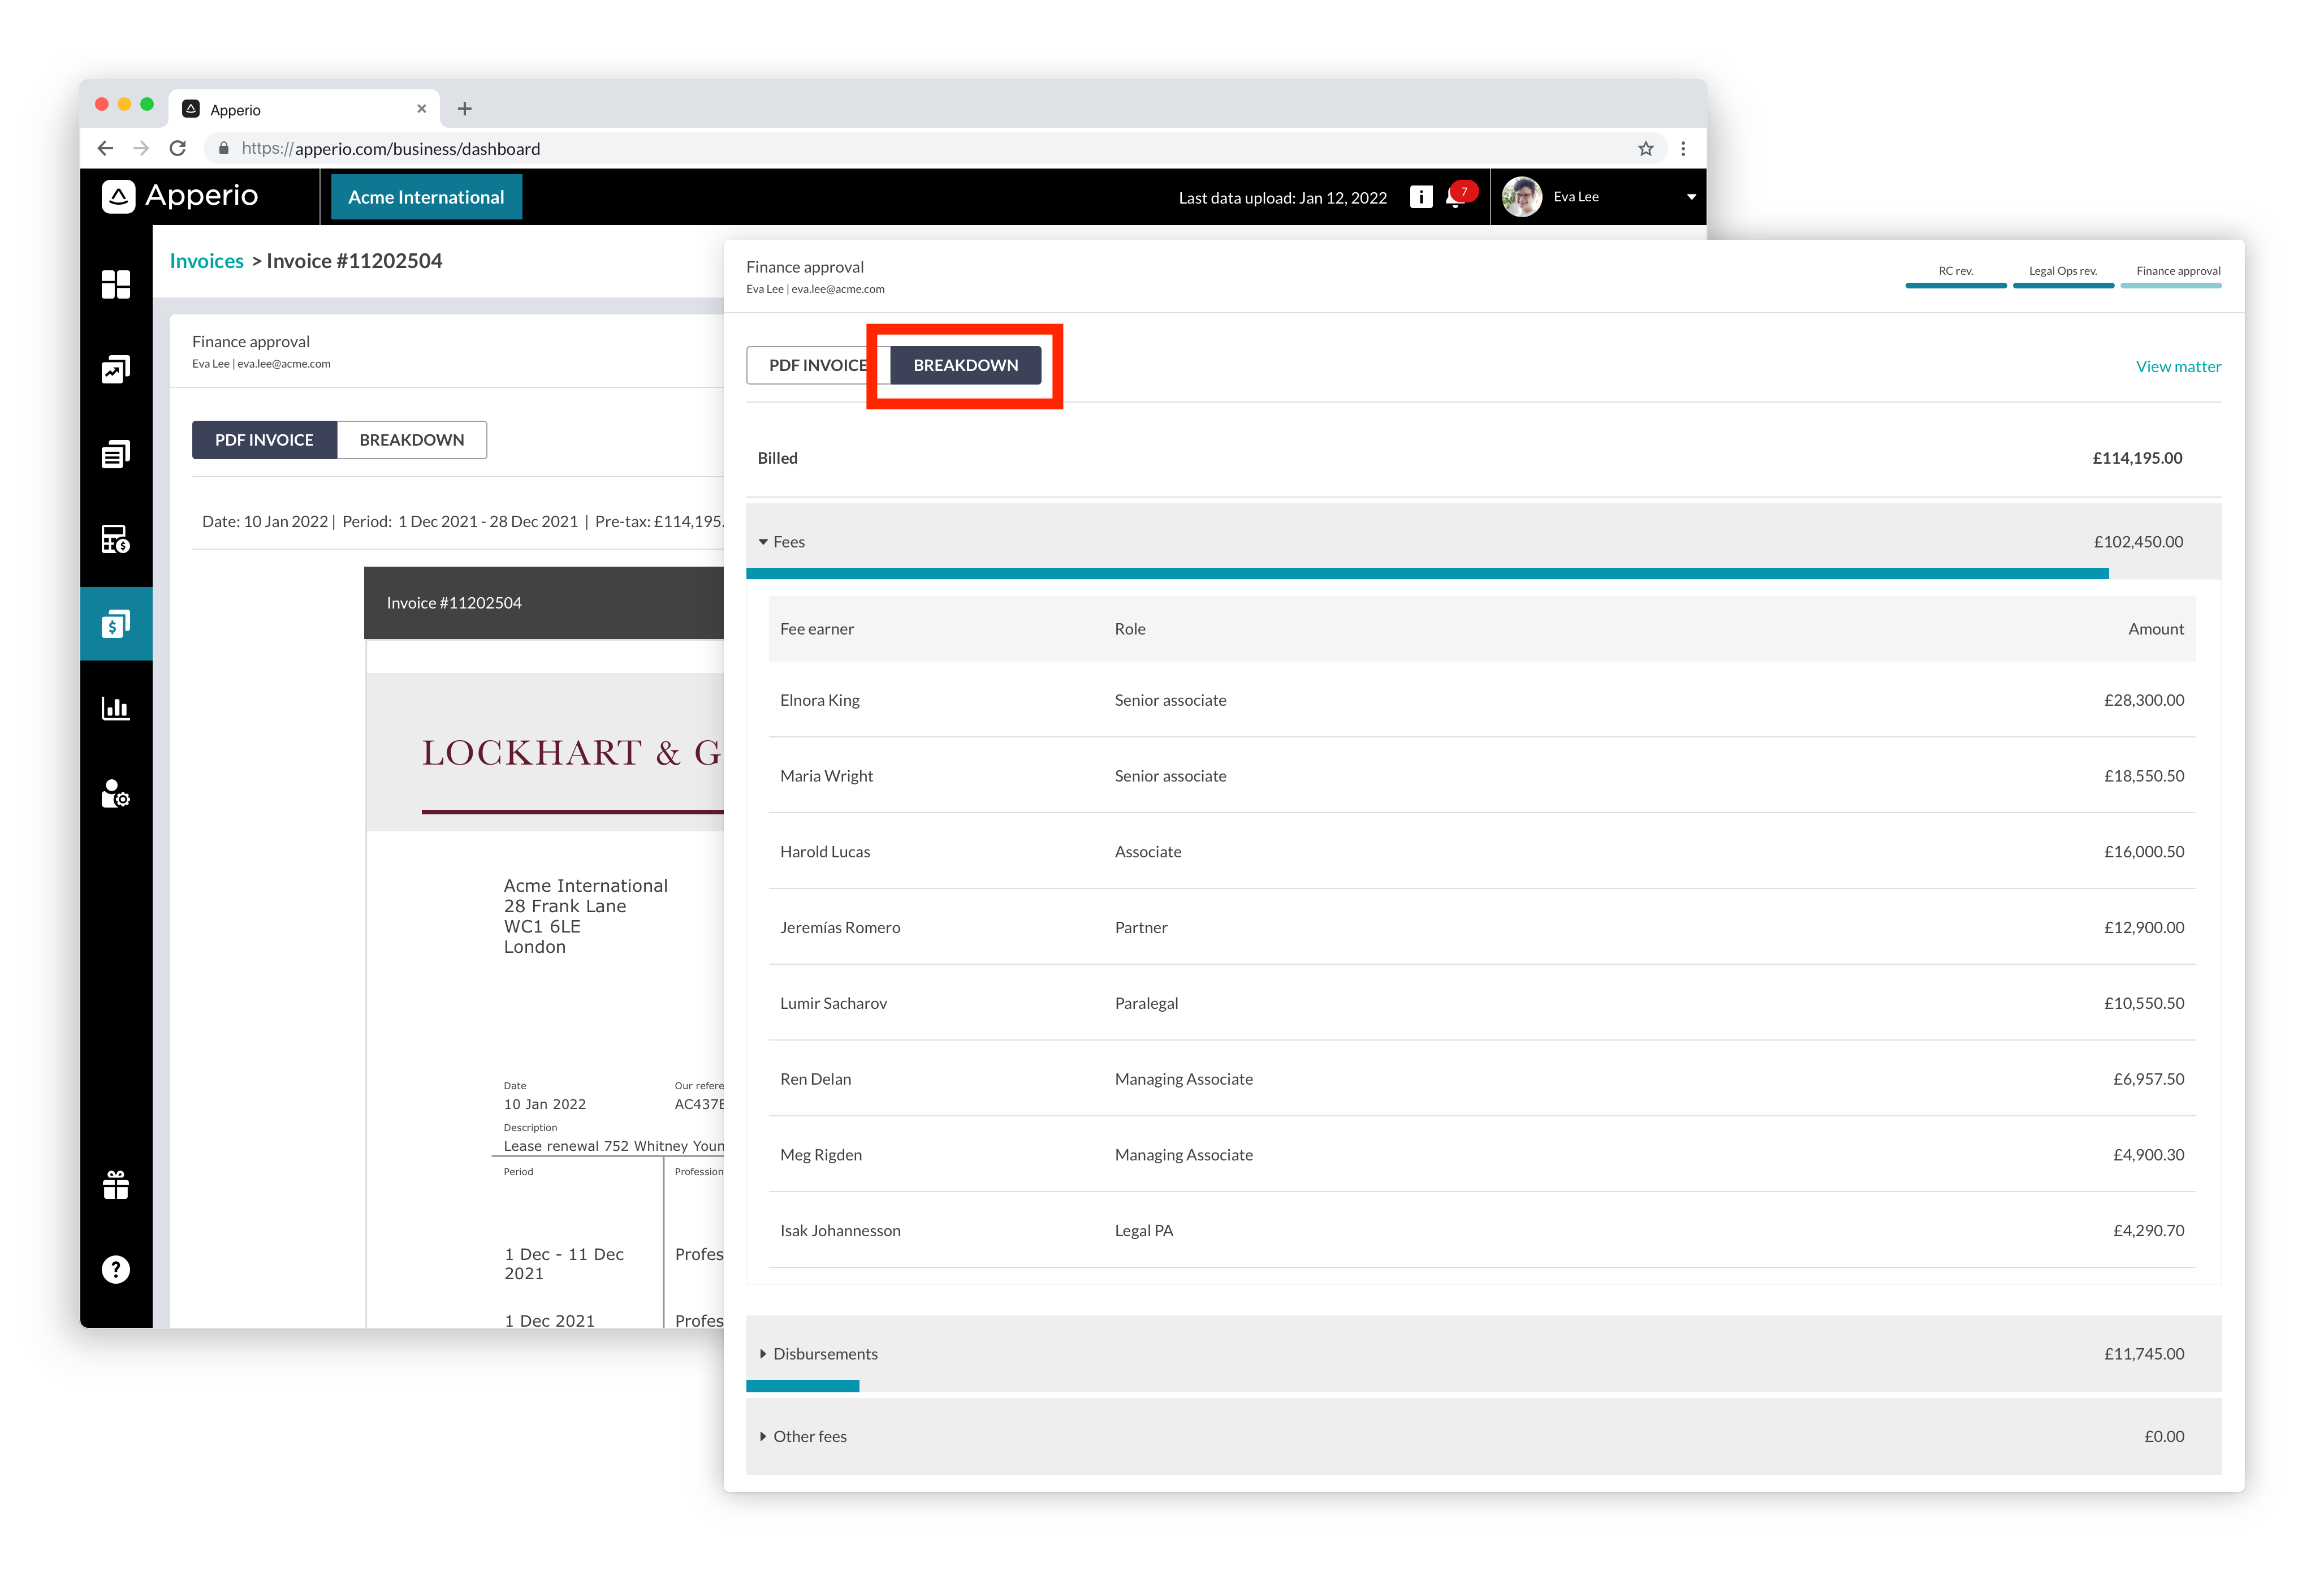Click the Fee earner column header
This screenshot has width=2324, height=1571.
pyautogui.click(x=816, y=629)
